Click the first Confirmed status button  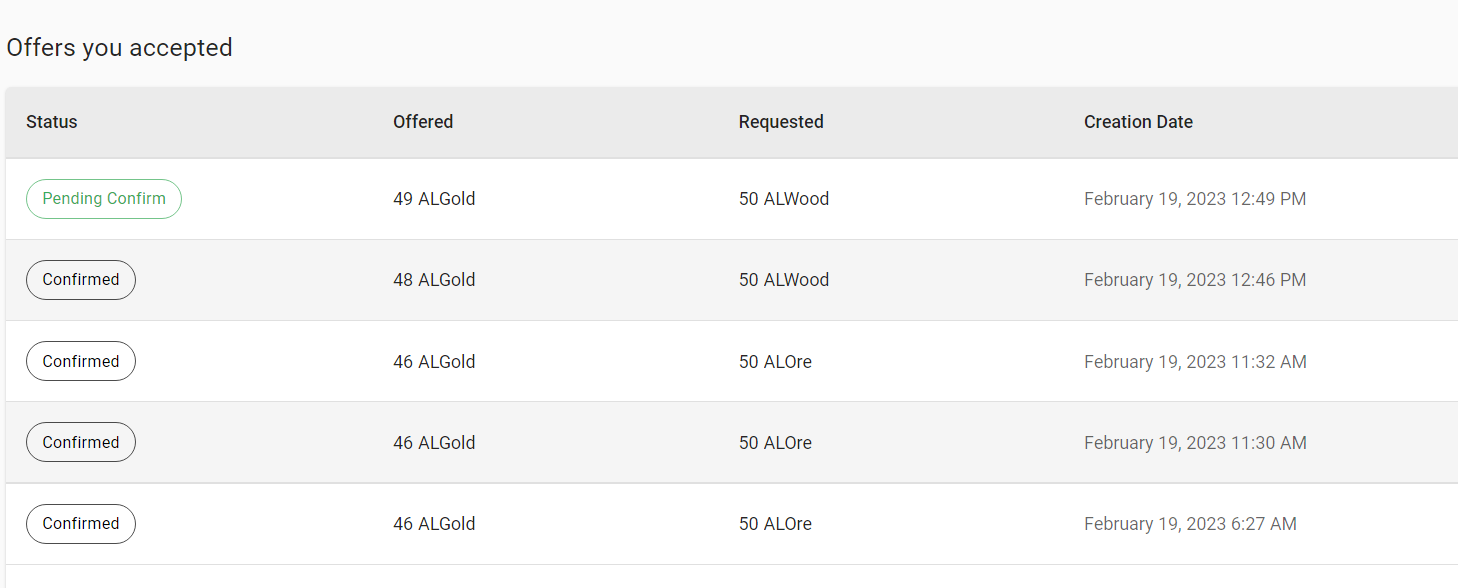[x=80, y=280]
